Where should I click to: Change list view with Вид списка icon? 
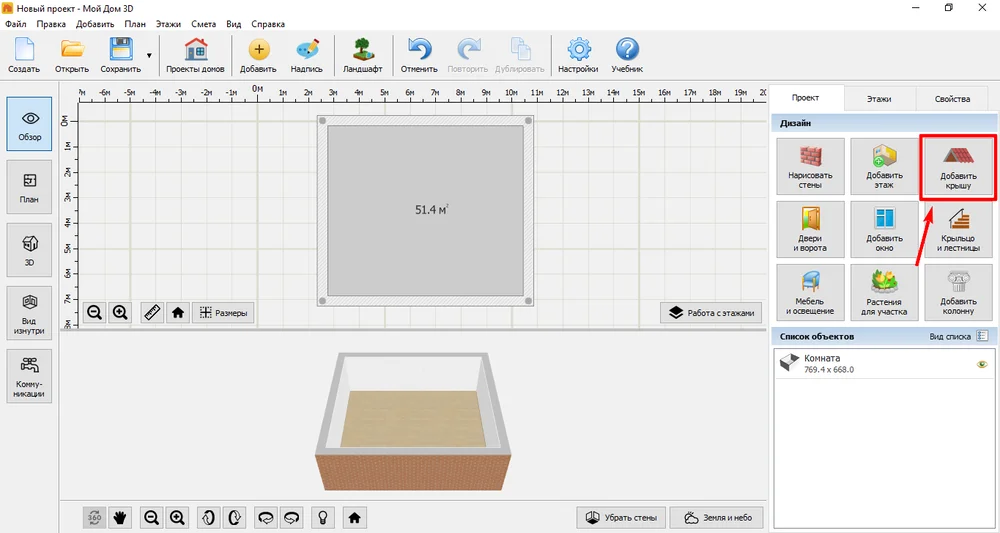pos(982,336)
